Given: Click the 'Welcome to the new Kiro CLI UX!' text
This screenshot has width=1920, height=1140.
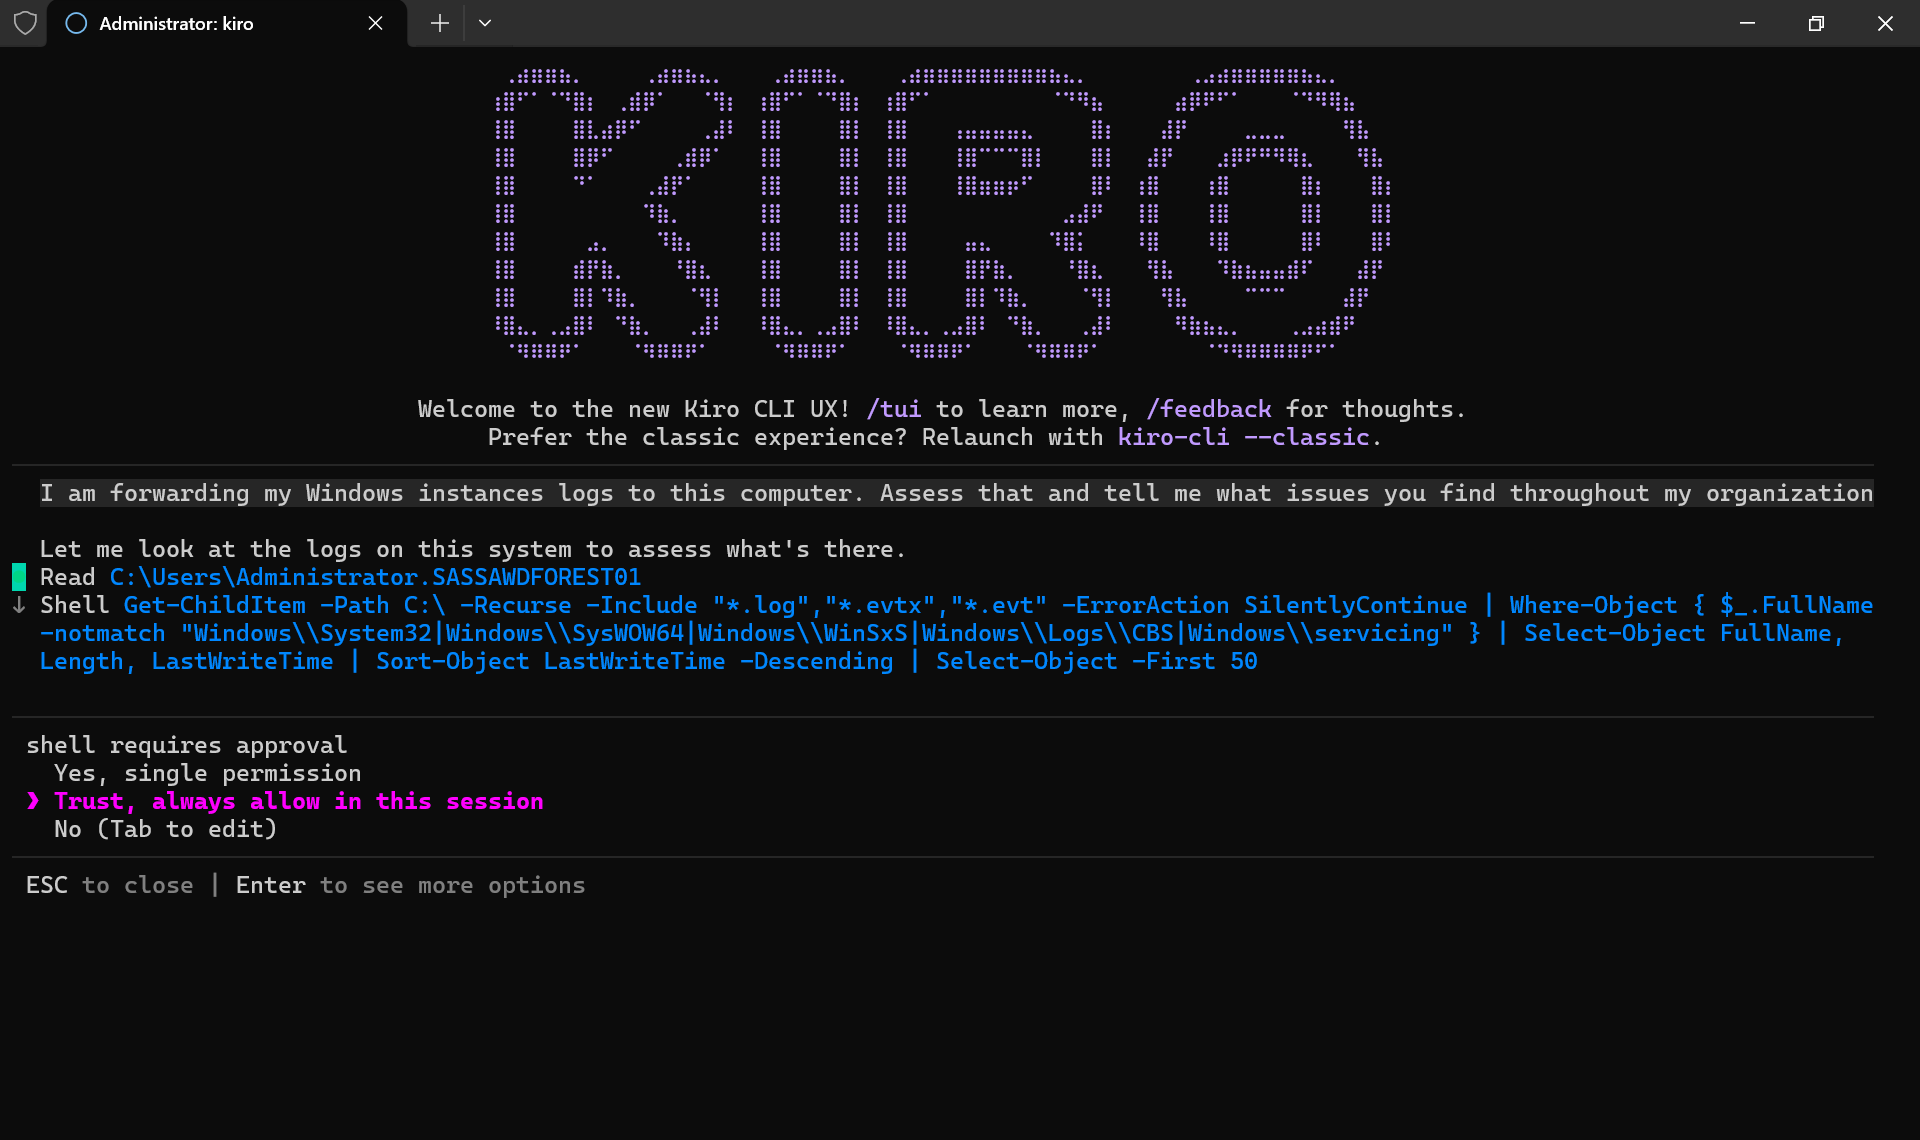Looking at the screenshot, I should [634, 409].
